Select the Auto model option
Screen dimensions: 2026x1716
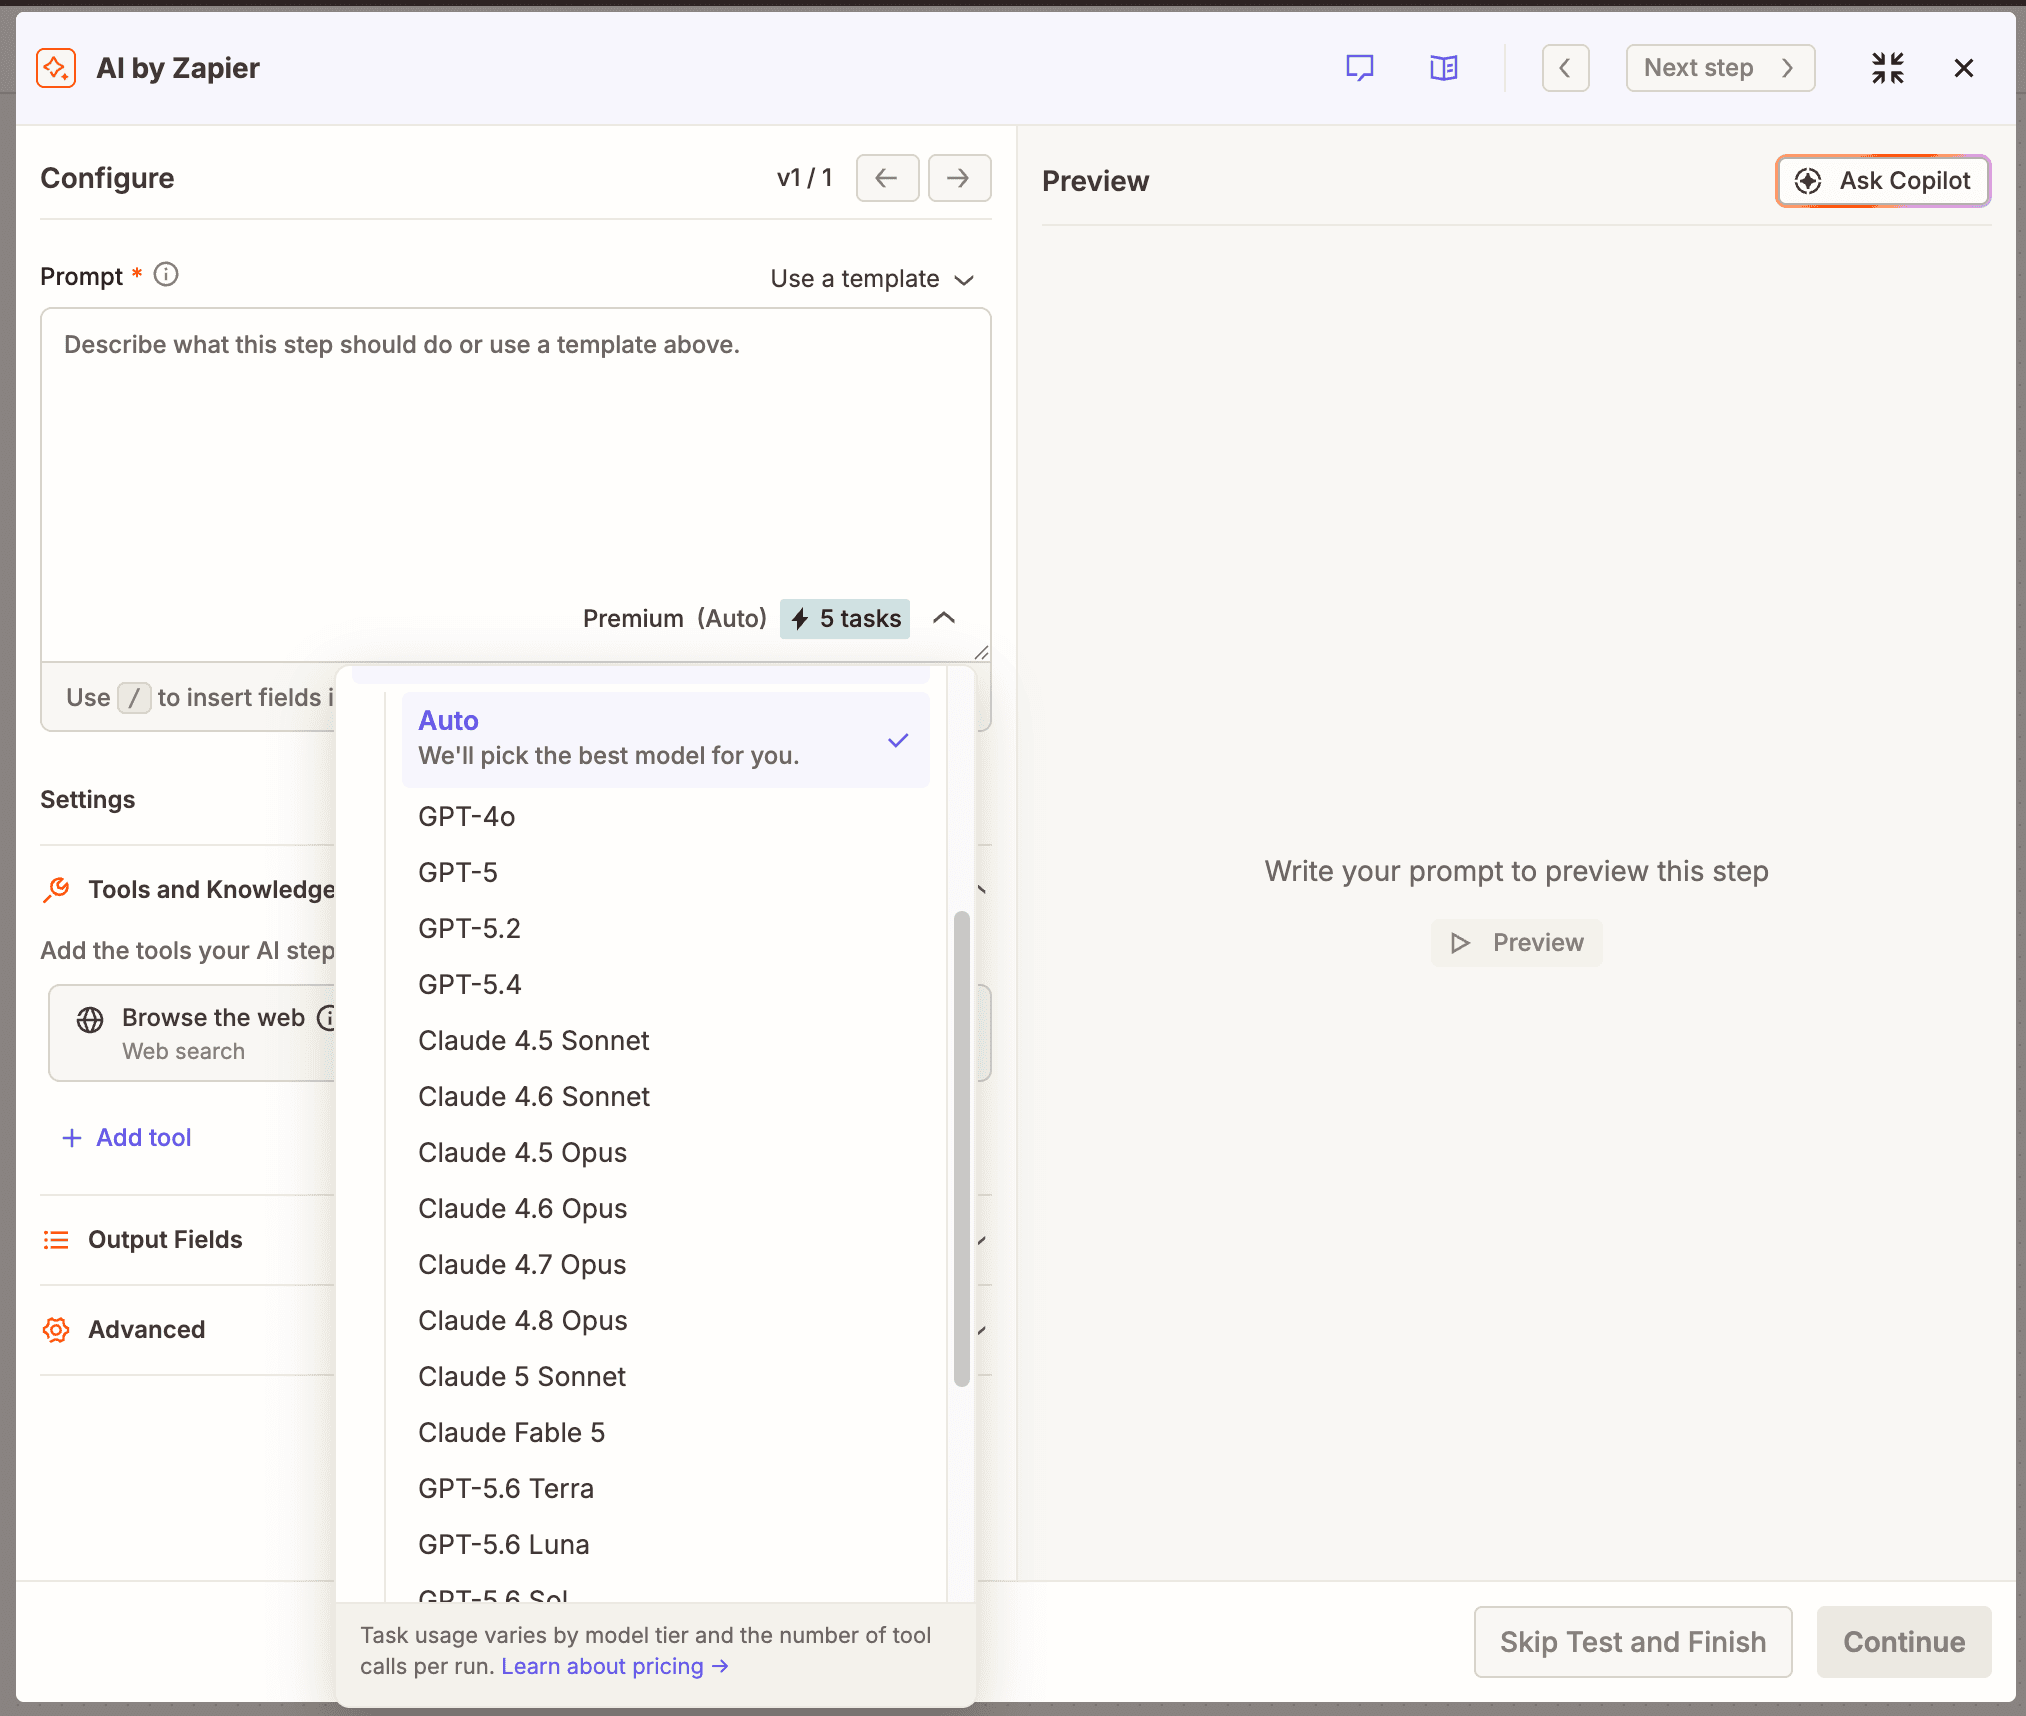(665, 739)
